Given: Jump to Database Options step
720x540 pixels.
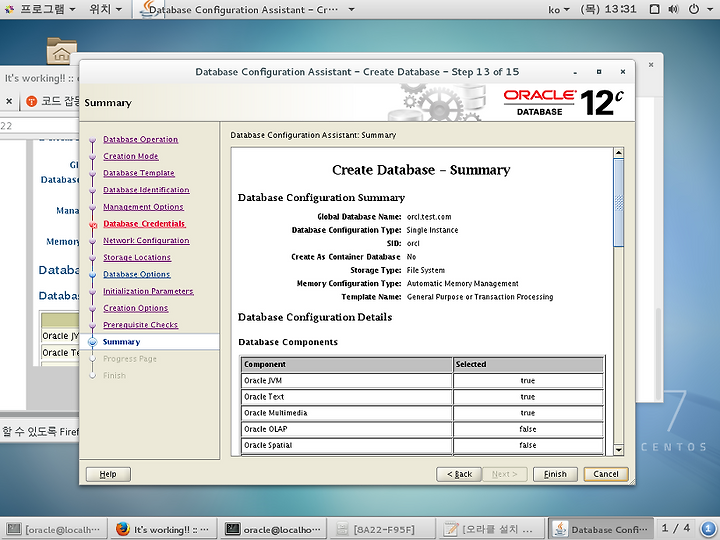Looking at the screenshot, I should click(137, 274).
